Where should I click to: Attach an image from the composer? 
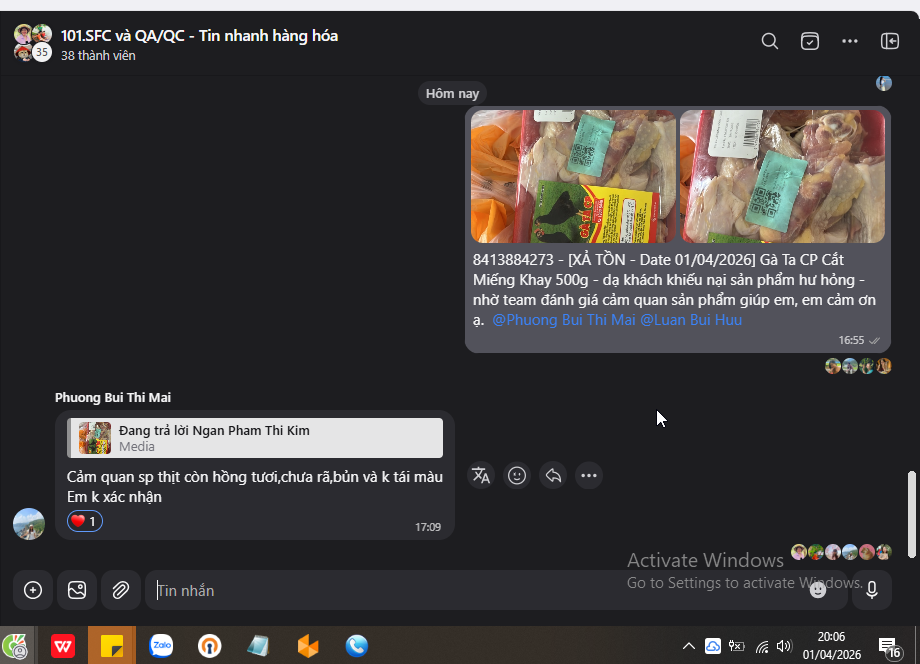click(77, 590)
